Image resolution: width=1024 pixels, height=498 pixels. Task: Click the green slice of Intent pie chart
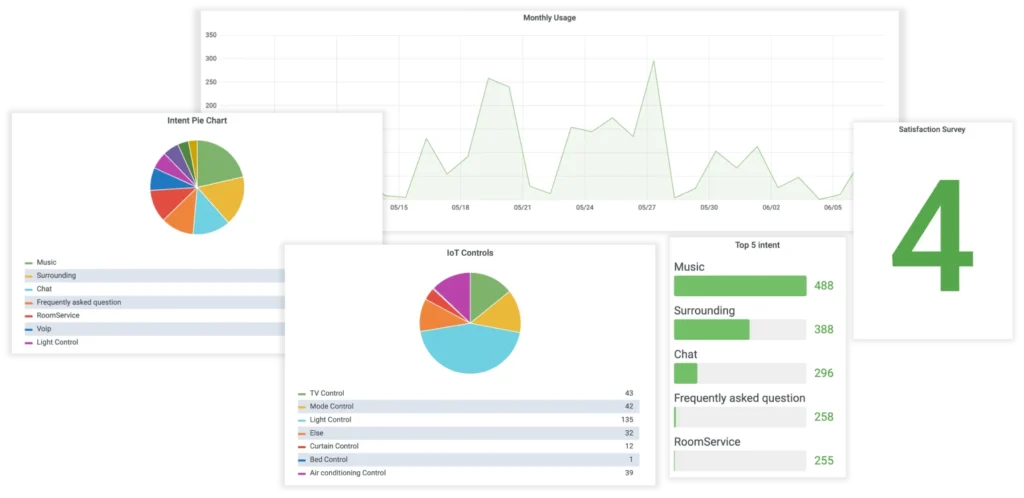pyautogui.click(x=220, y=162)
